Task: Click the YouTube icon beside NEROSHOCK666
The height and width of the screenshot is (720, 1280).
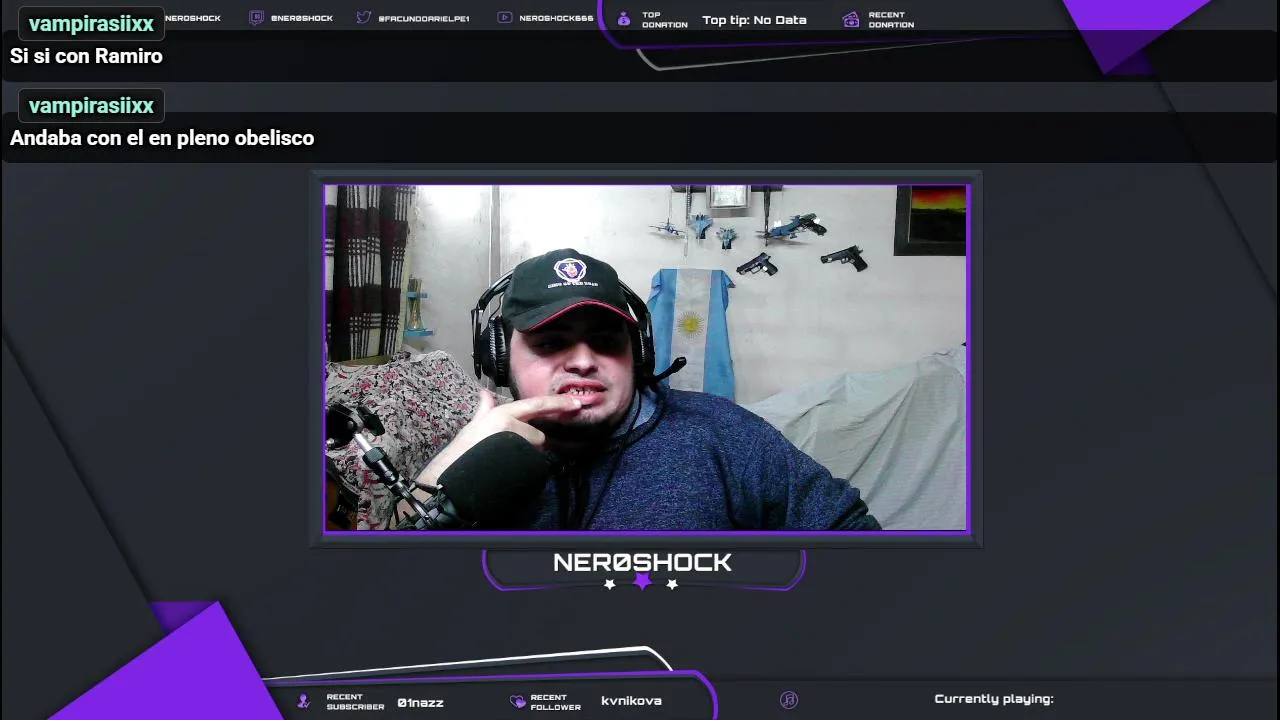Action: click(505, 18)
